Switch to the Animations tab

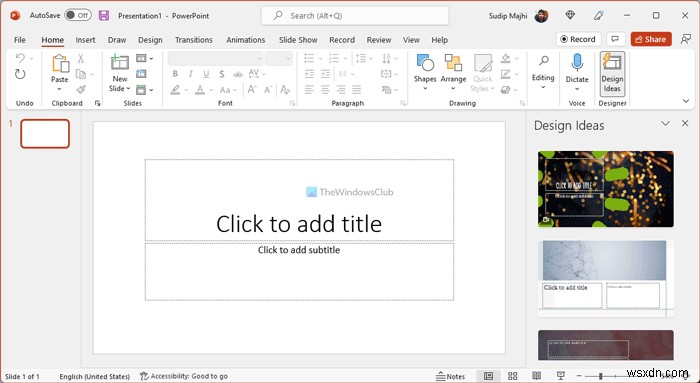tap(246, 40)
